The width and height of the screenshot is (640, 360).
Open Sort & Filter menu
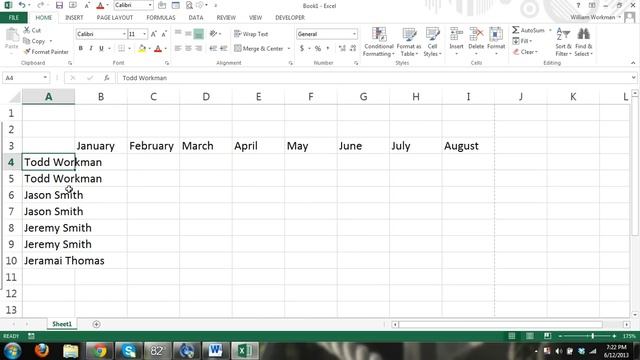coord(563,42)
